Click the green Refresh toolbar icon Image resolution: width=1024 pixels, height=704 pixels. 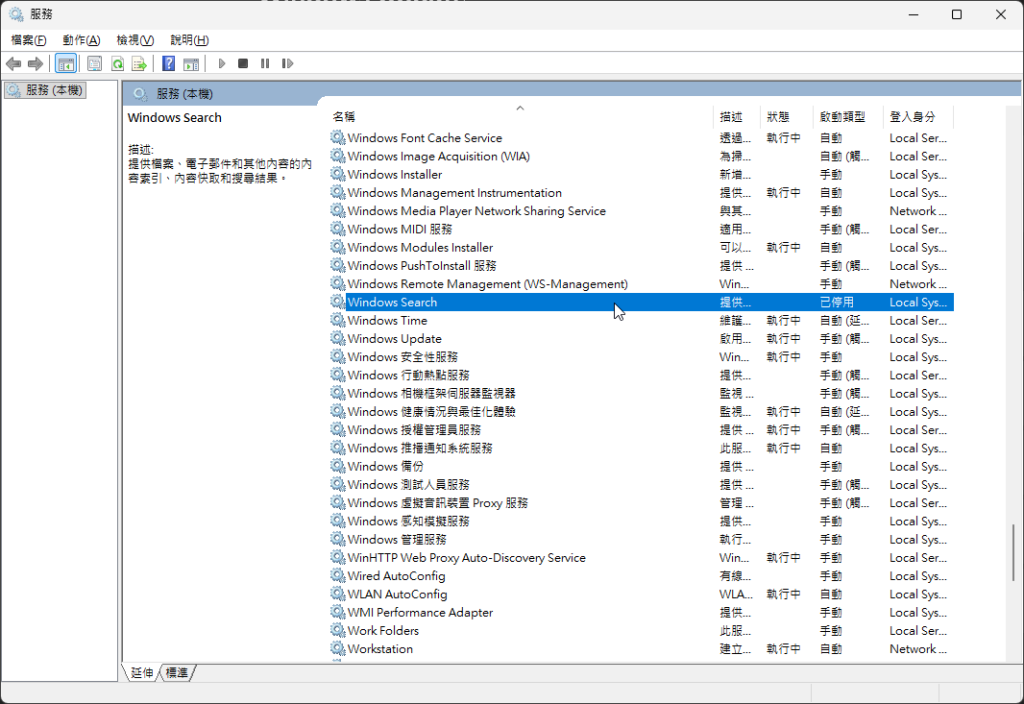point(117,64)
